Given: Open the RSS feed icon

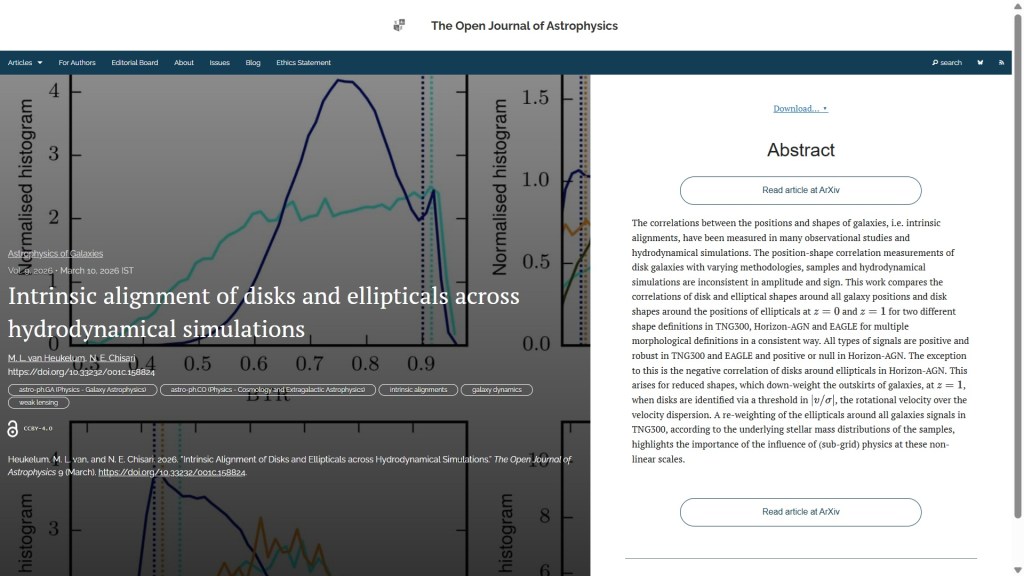Looking at the screenshot, I should [x=1001, y=63].
